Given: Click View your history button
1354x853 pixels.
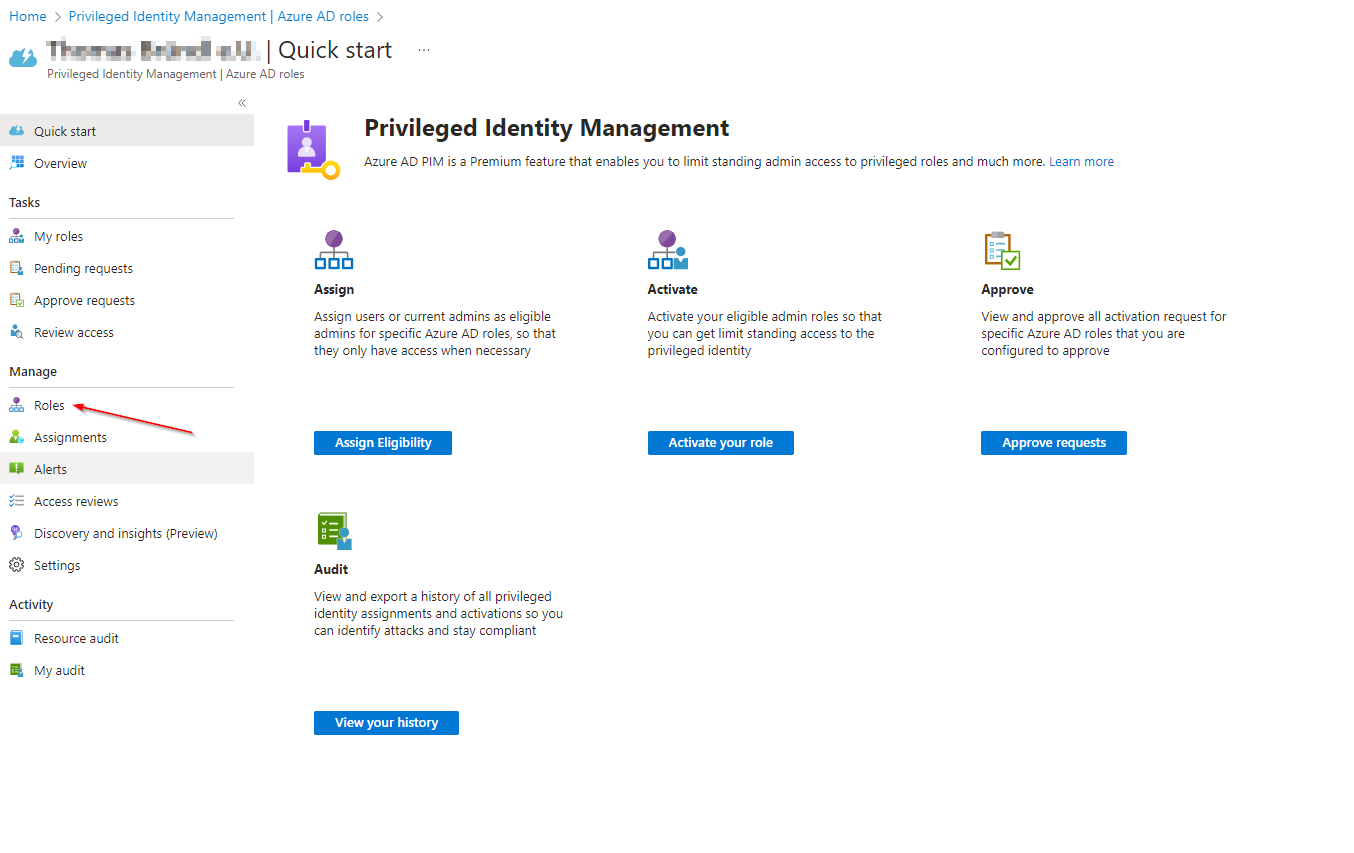Looking at the screenshot, I should (x=386, y=723).
